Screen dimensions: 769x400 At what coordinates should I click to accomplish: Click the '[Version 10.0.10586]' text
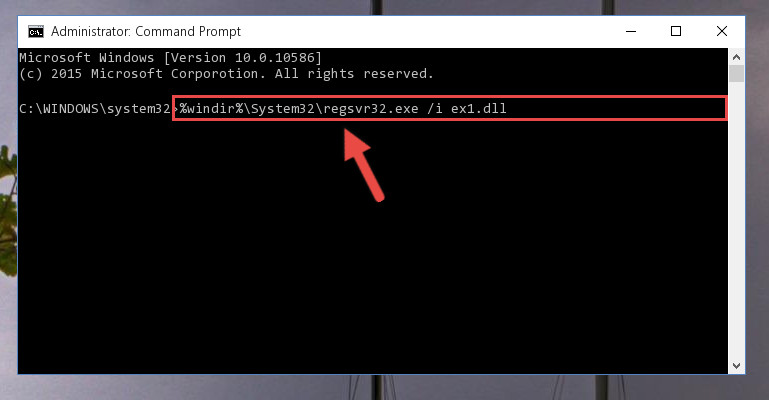pos(243,57)
